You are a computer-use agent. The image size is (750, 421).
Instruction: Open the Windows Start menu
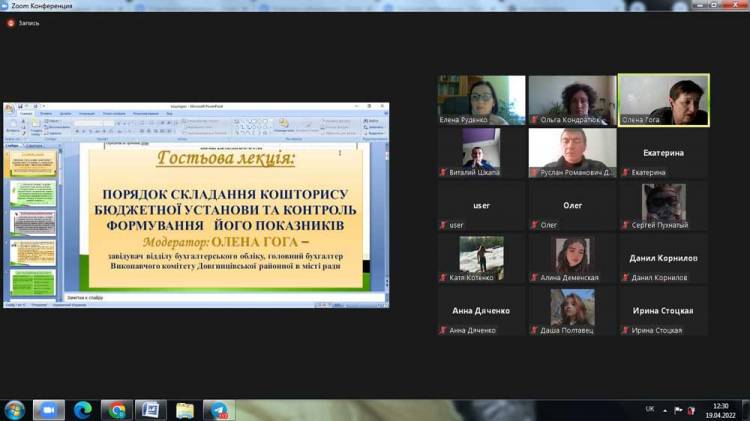point(15,410)
